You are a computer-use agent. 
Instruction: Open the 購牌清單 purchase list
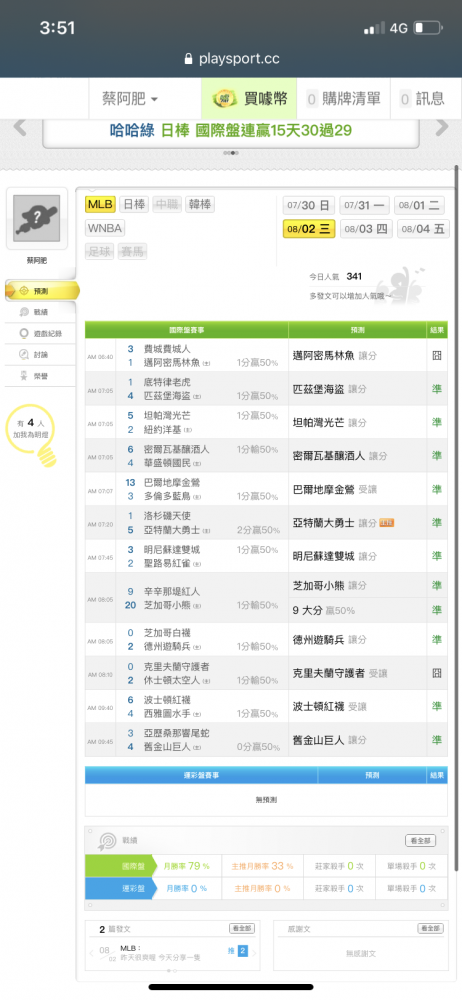[x=345, y=99]
